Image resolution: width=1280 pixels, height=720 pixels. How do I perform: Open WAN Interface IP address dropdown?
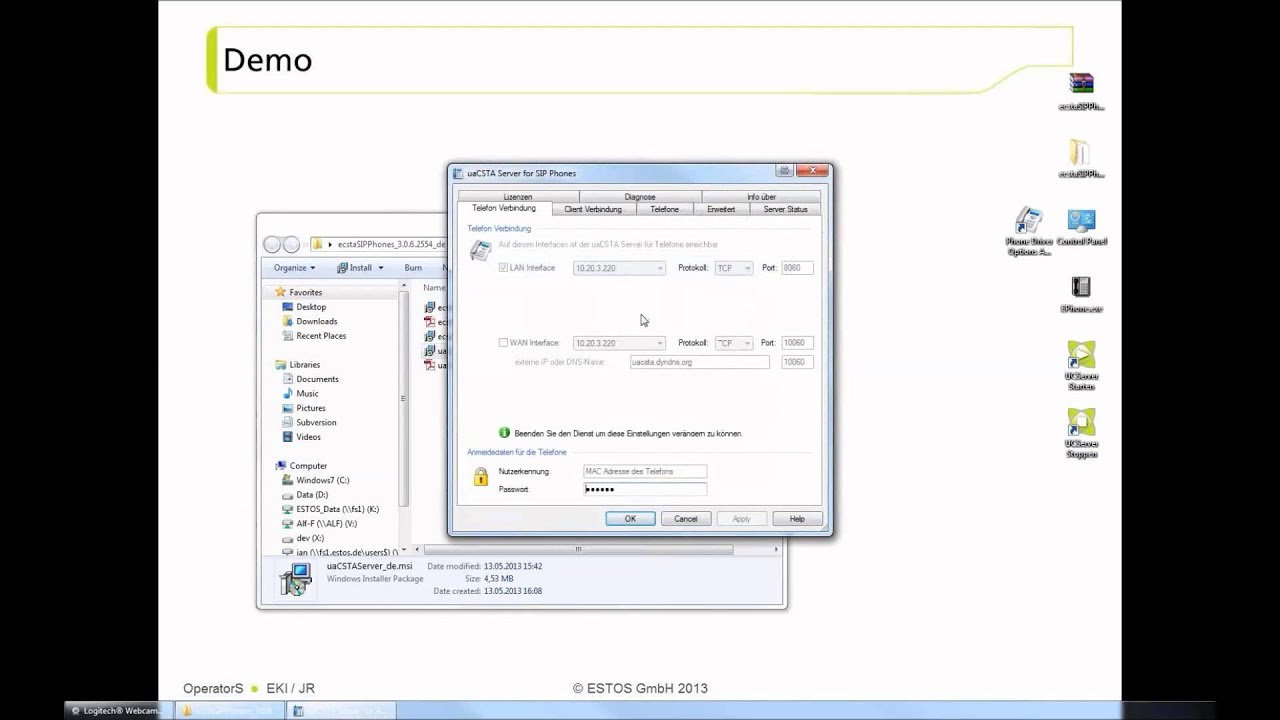pyautogui.click(x=619, y=343)
